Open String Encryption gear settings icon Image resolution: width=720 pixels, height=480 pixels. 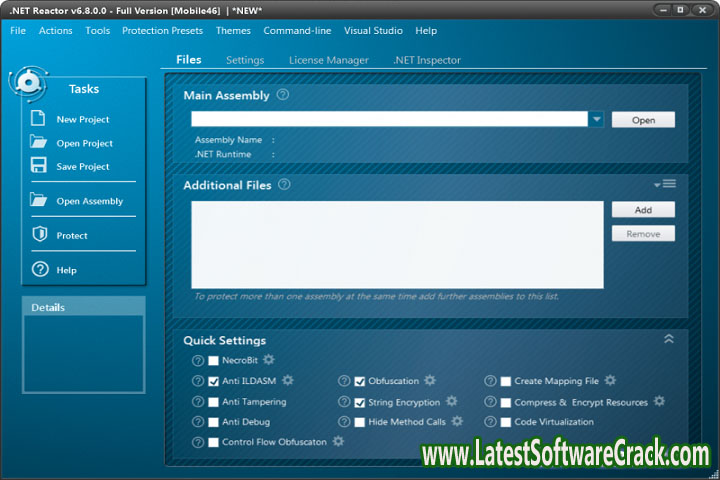(x=451, y=402)
